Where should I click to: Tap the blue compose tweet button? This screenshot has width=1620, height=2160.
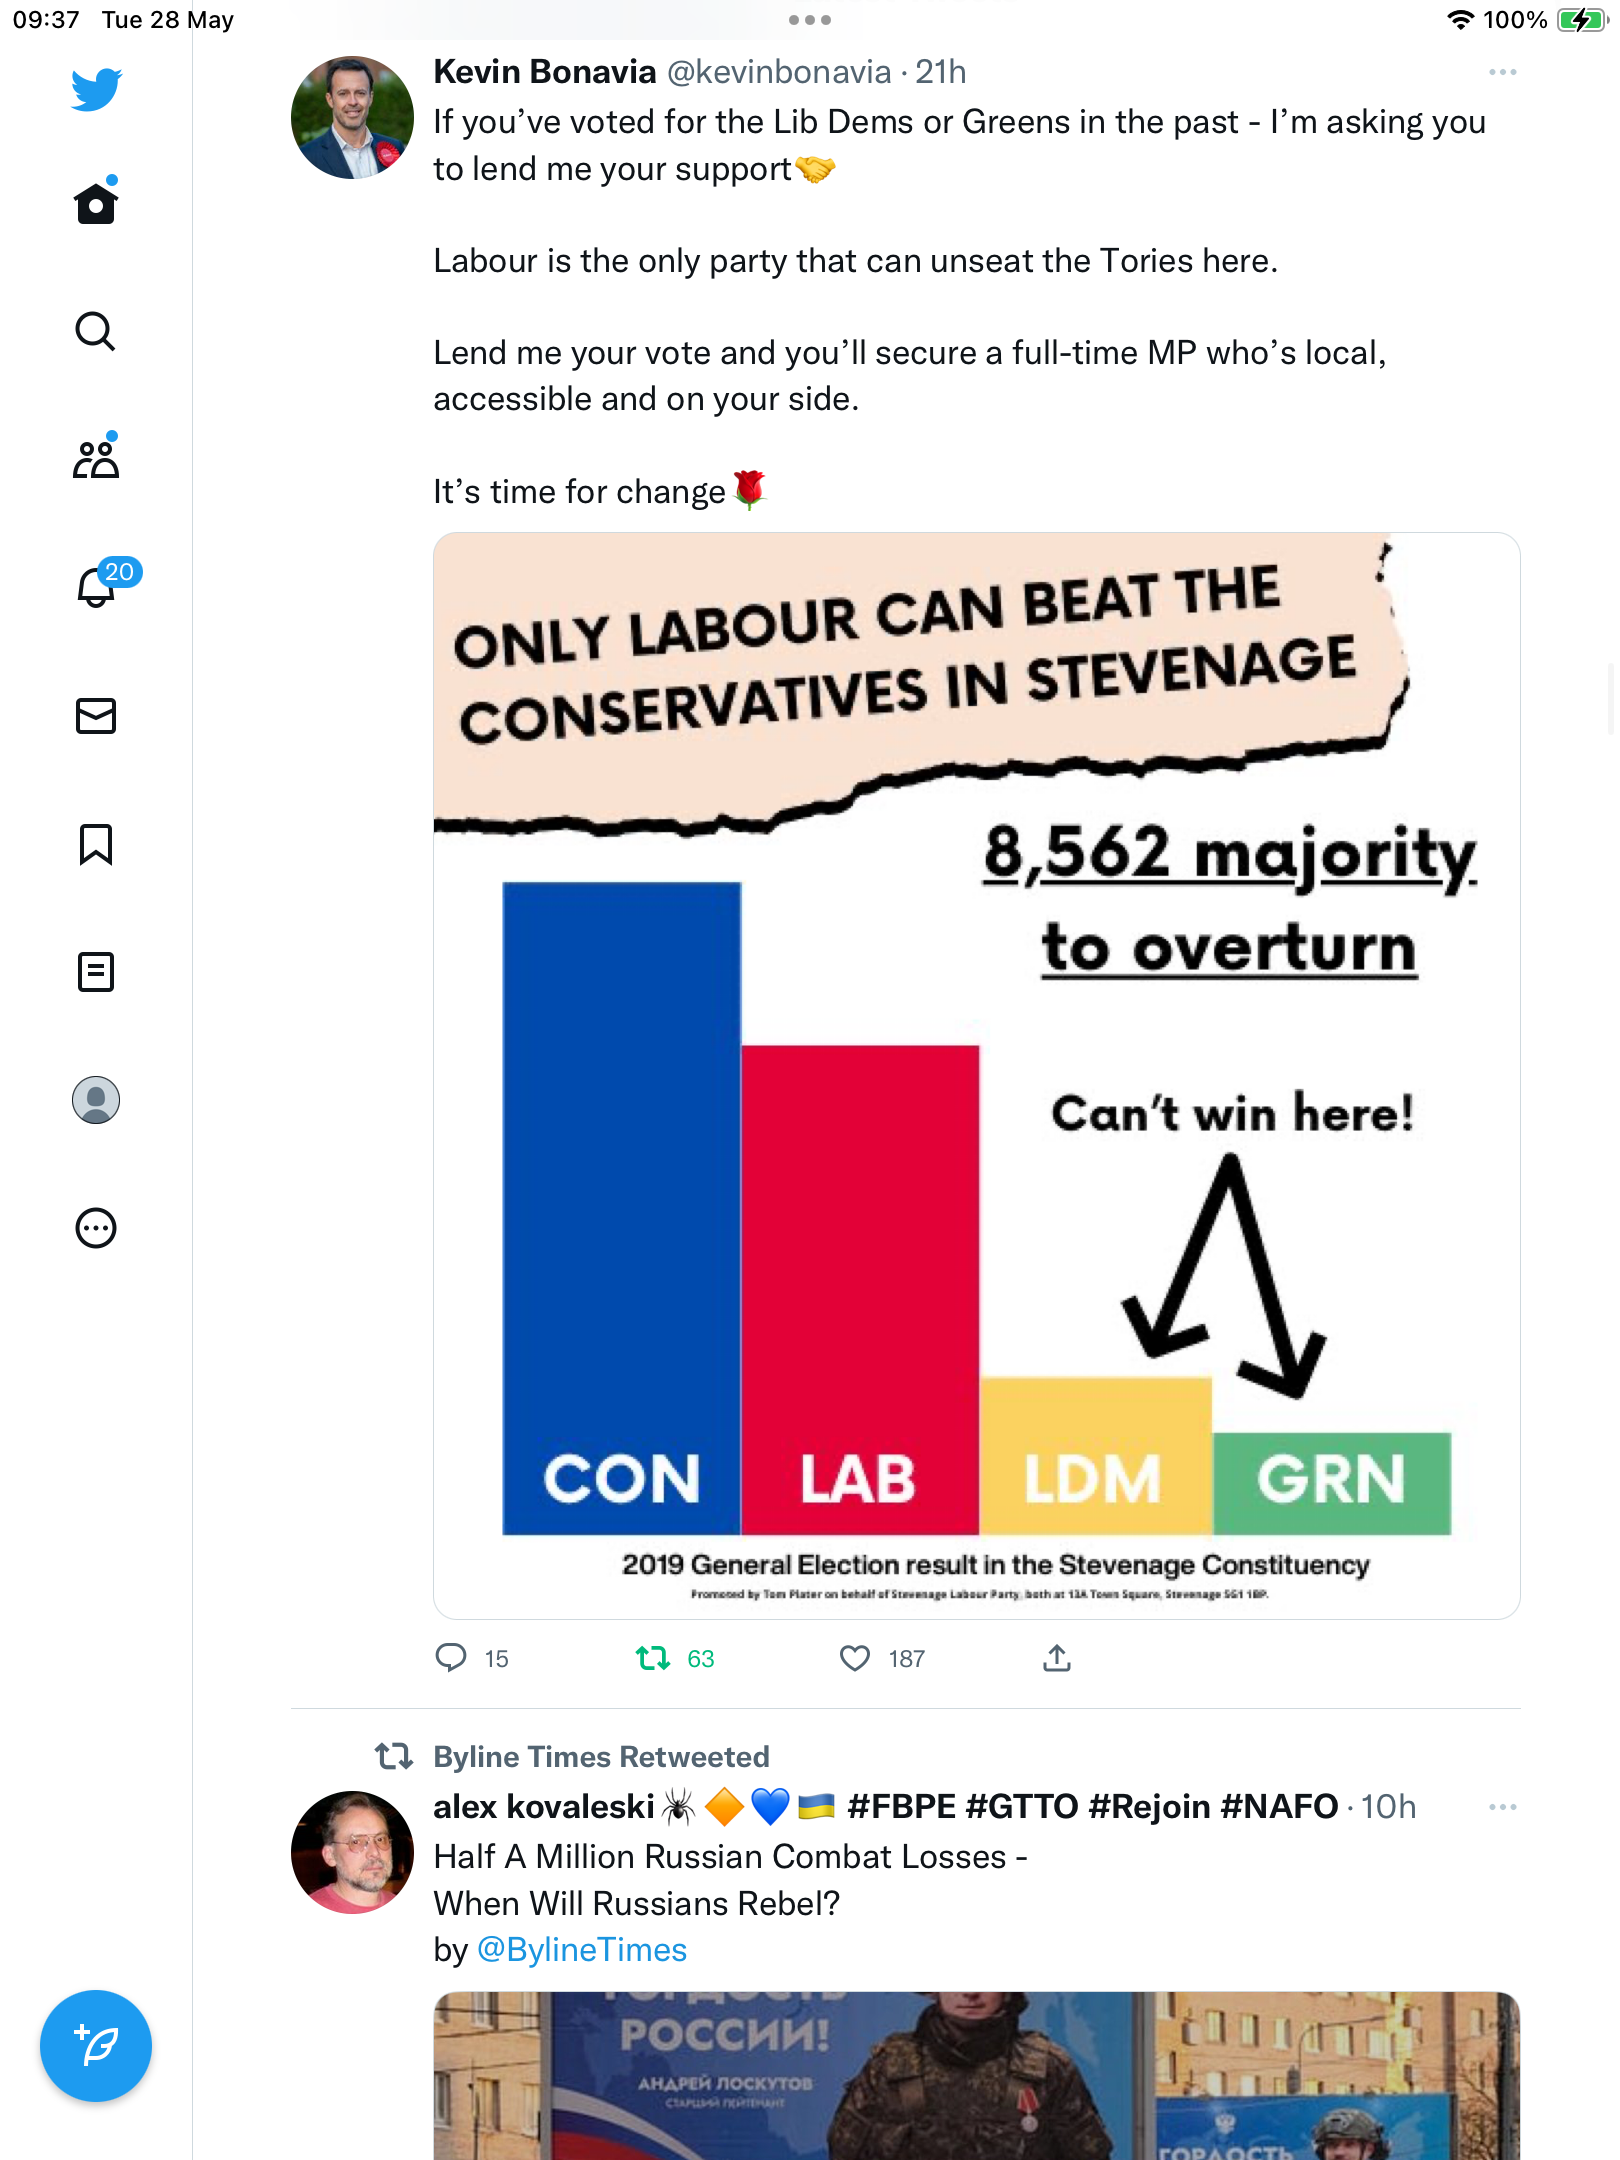click(x=96, y=2046)
